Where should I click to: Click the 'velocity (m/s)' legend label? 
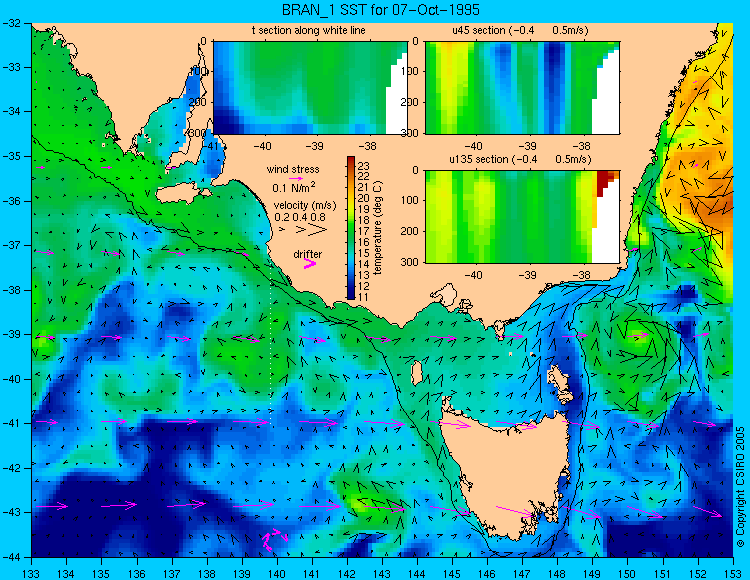305,206
